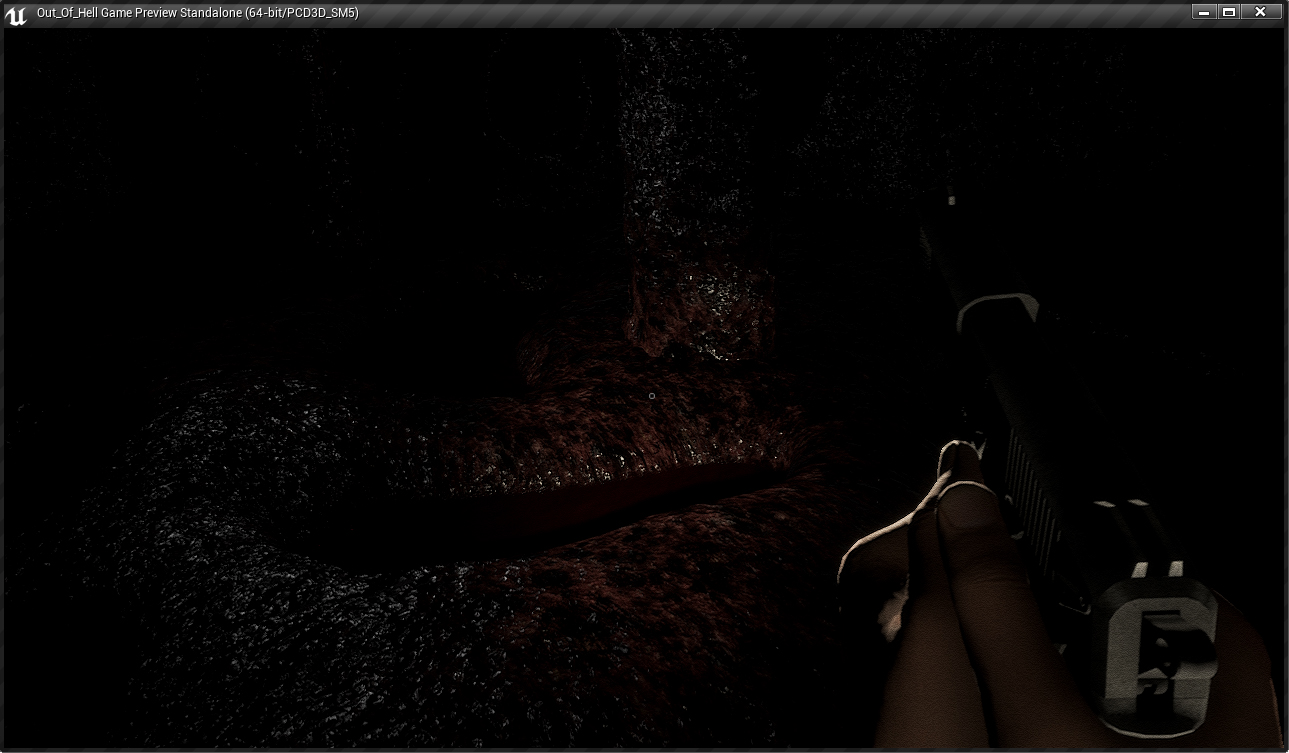Viewport: 1289px width, 753px height.
Task: Click the pistol's hammer at the rear
Action: click(x=1160, y=640)
